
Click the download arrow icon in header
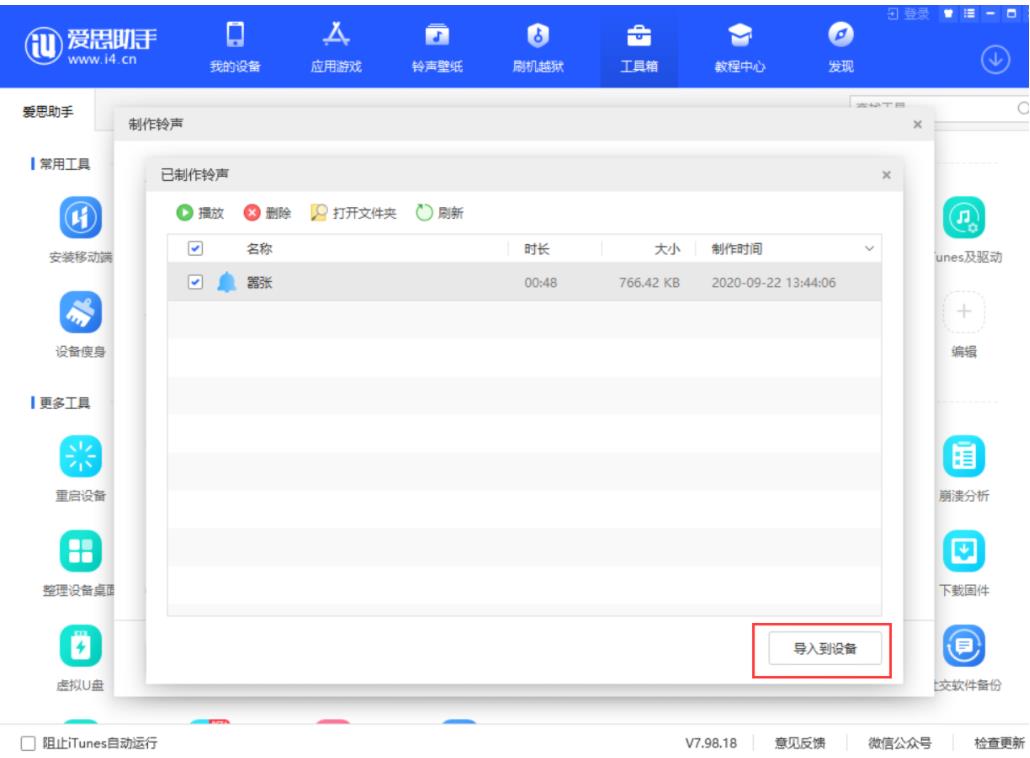[994, 59]
